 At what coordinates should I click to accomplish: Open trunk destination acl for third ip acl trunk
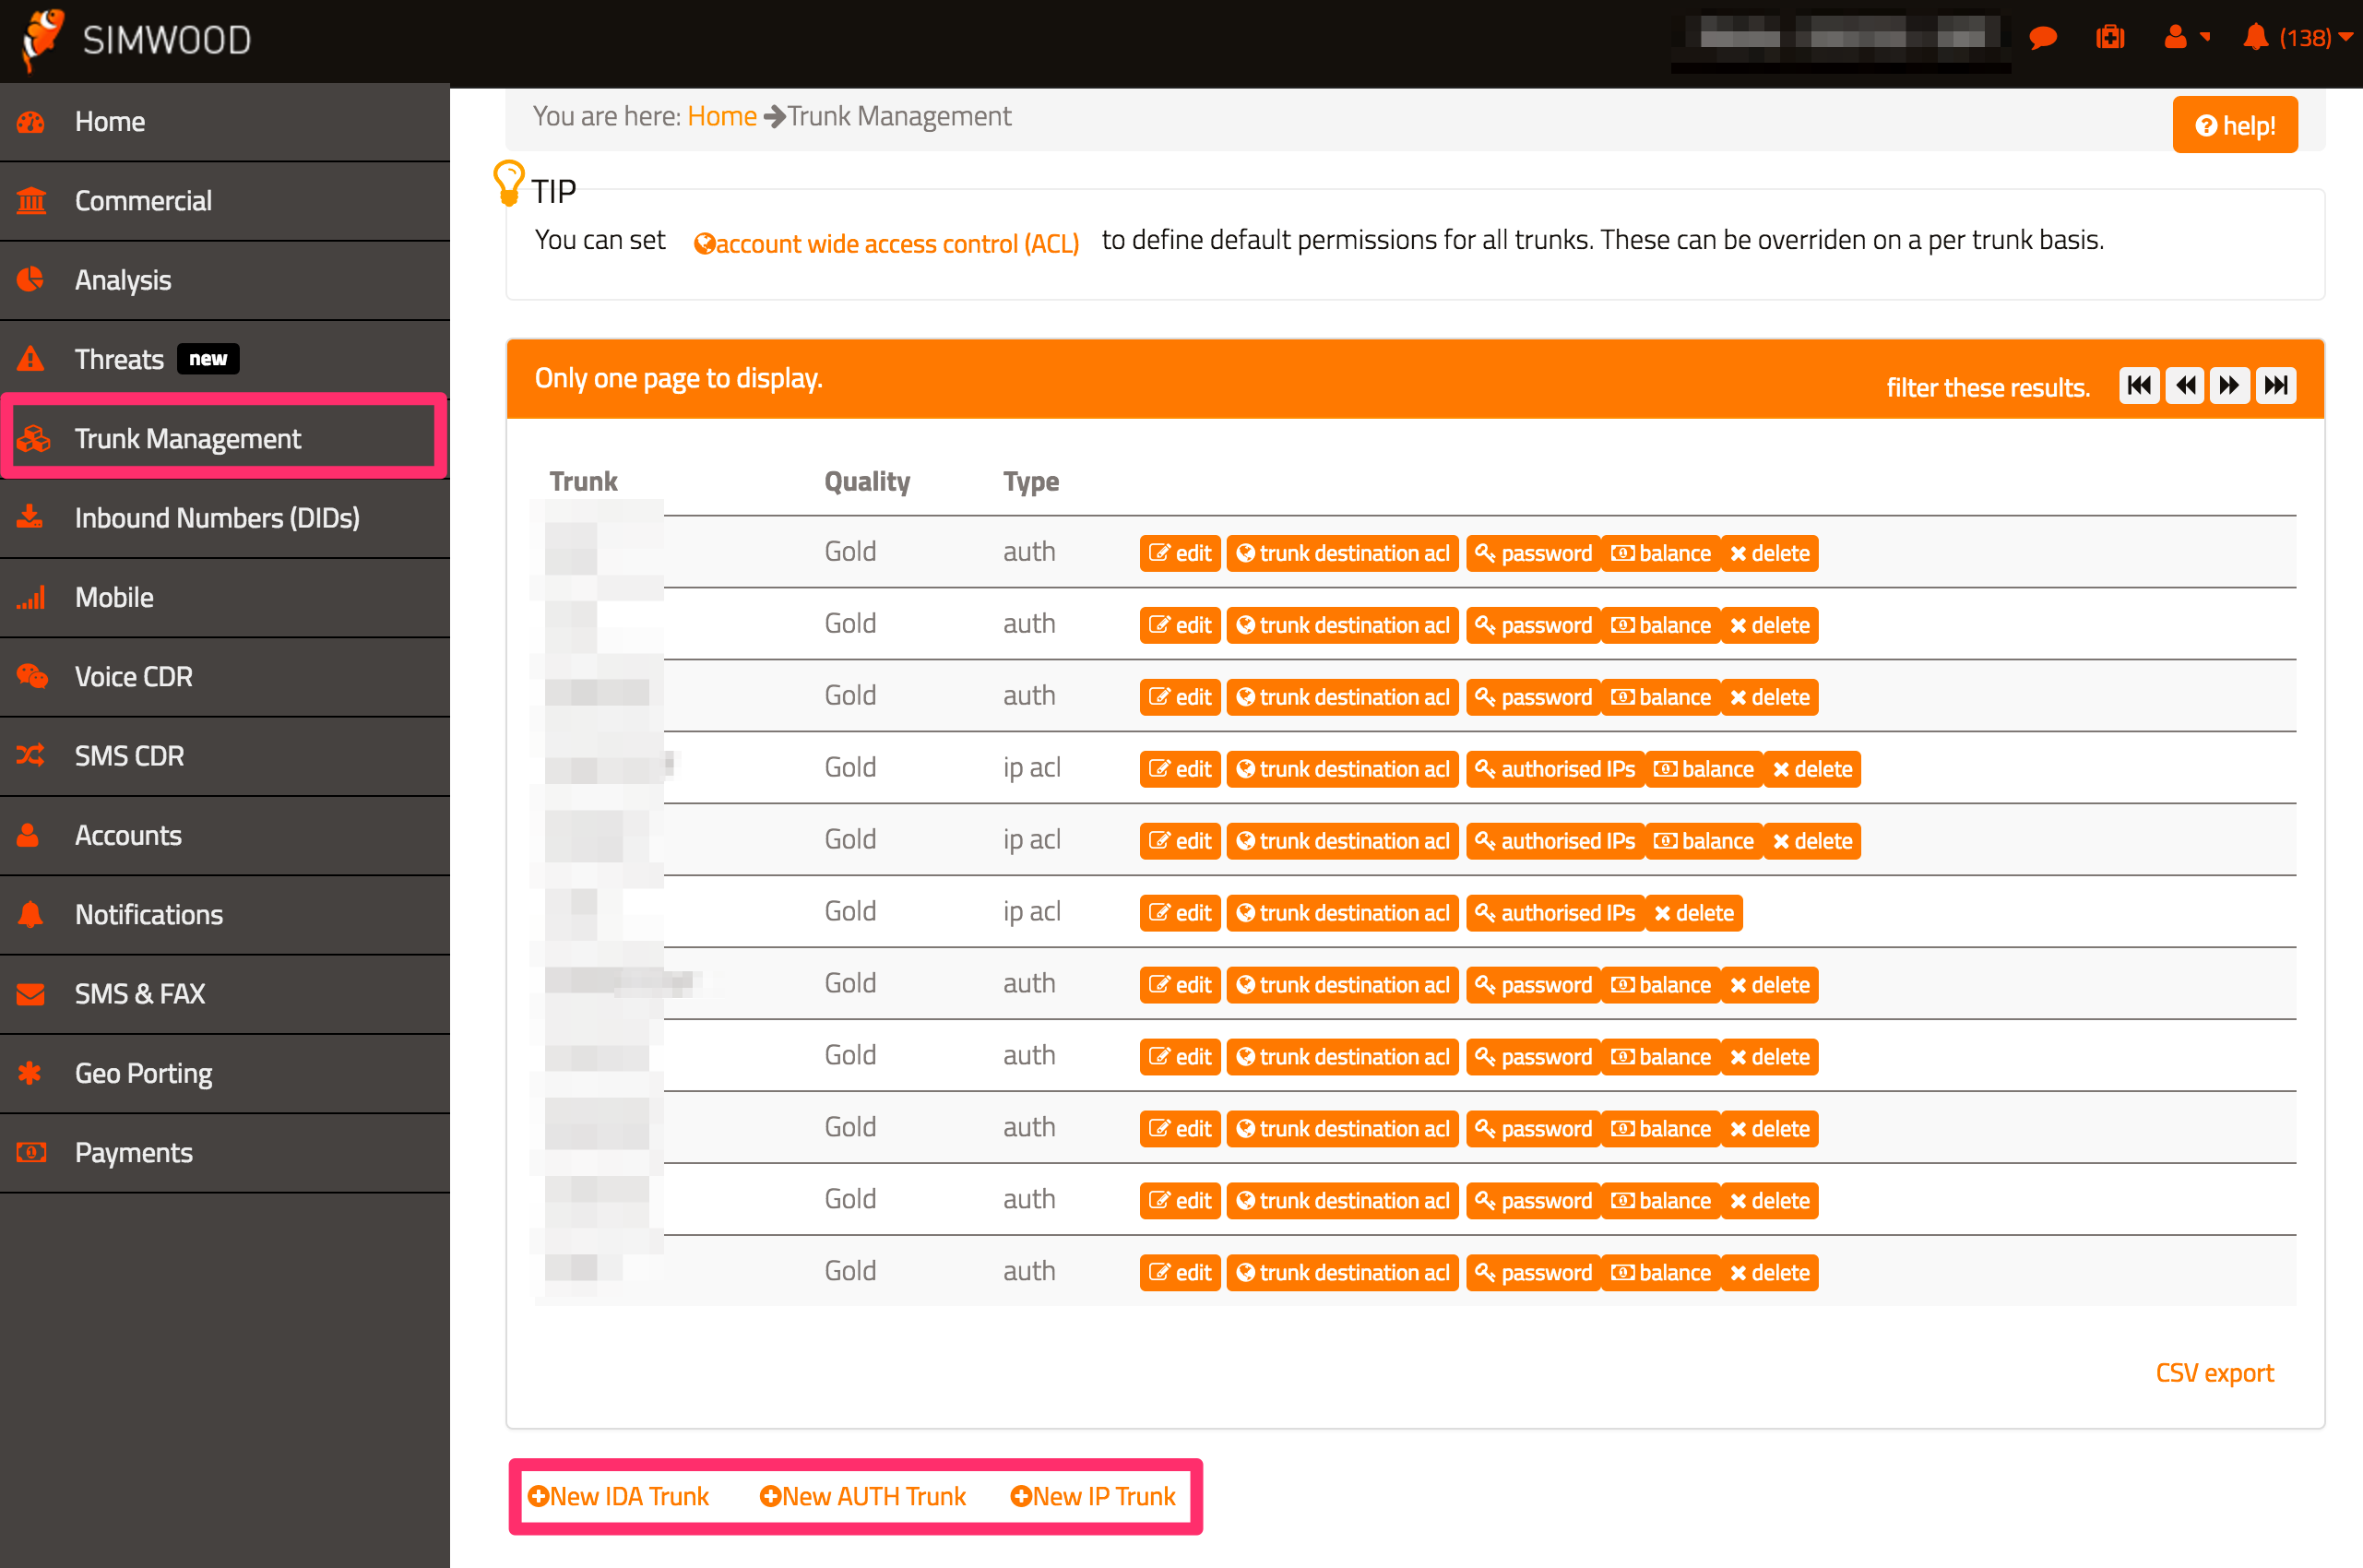[x=1342, y=913]
